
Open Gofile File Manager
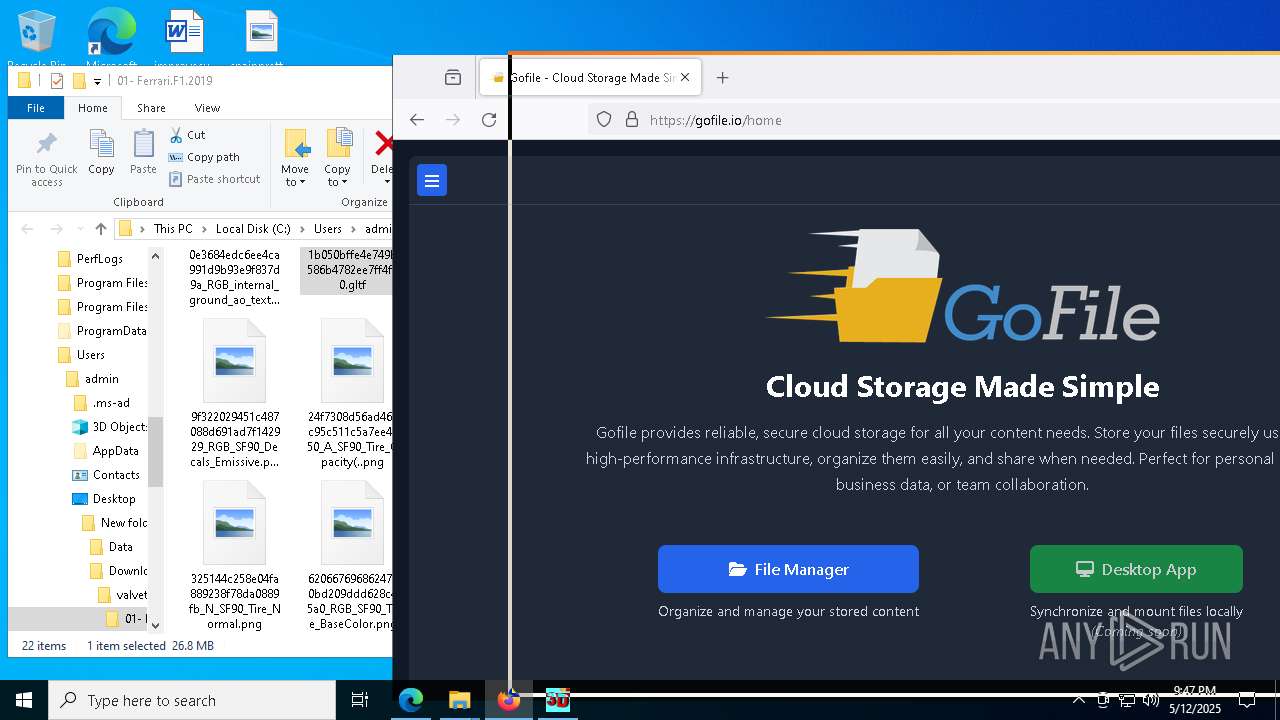tap(788, 569)
